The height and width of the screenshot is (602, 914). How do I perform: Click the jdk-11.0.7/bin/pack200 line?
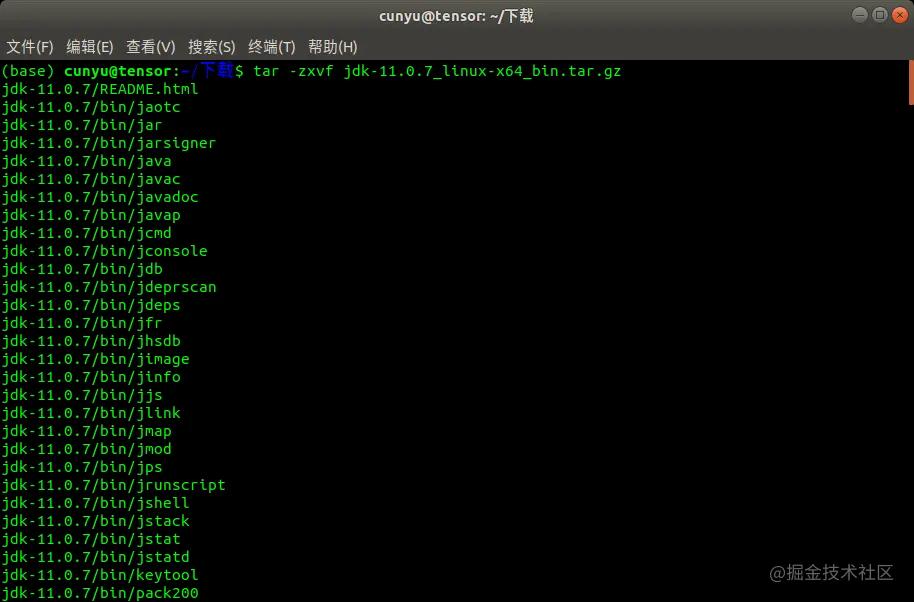[x=100, y=593]
